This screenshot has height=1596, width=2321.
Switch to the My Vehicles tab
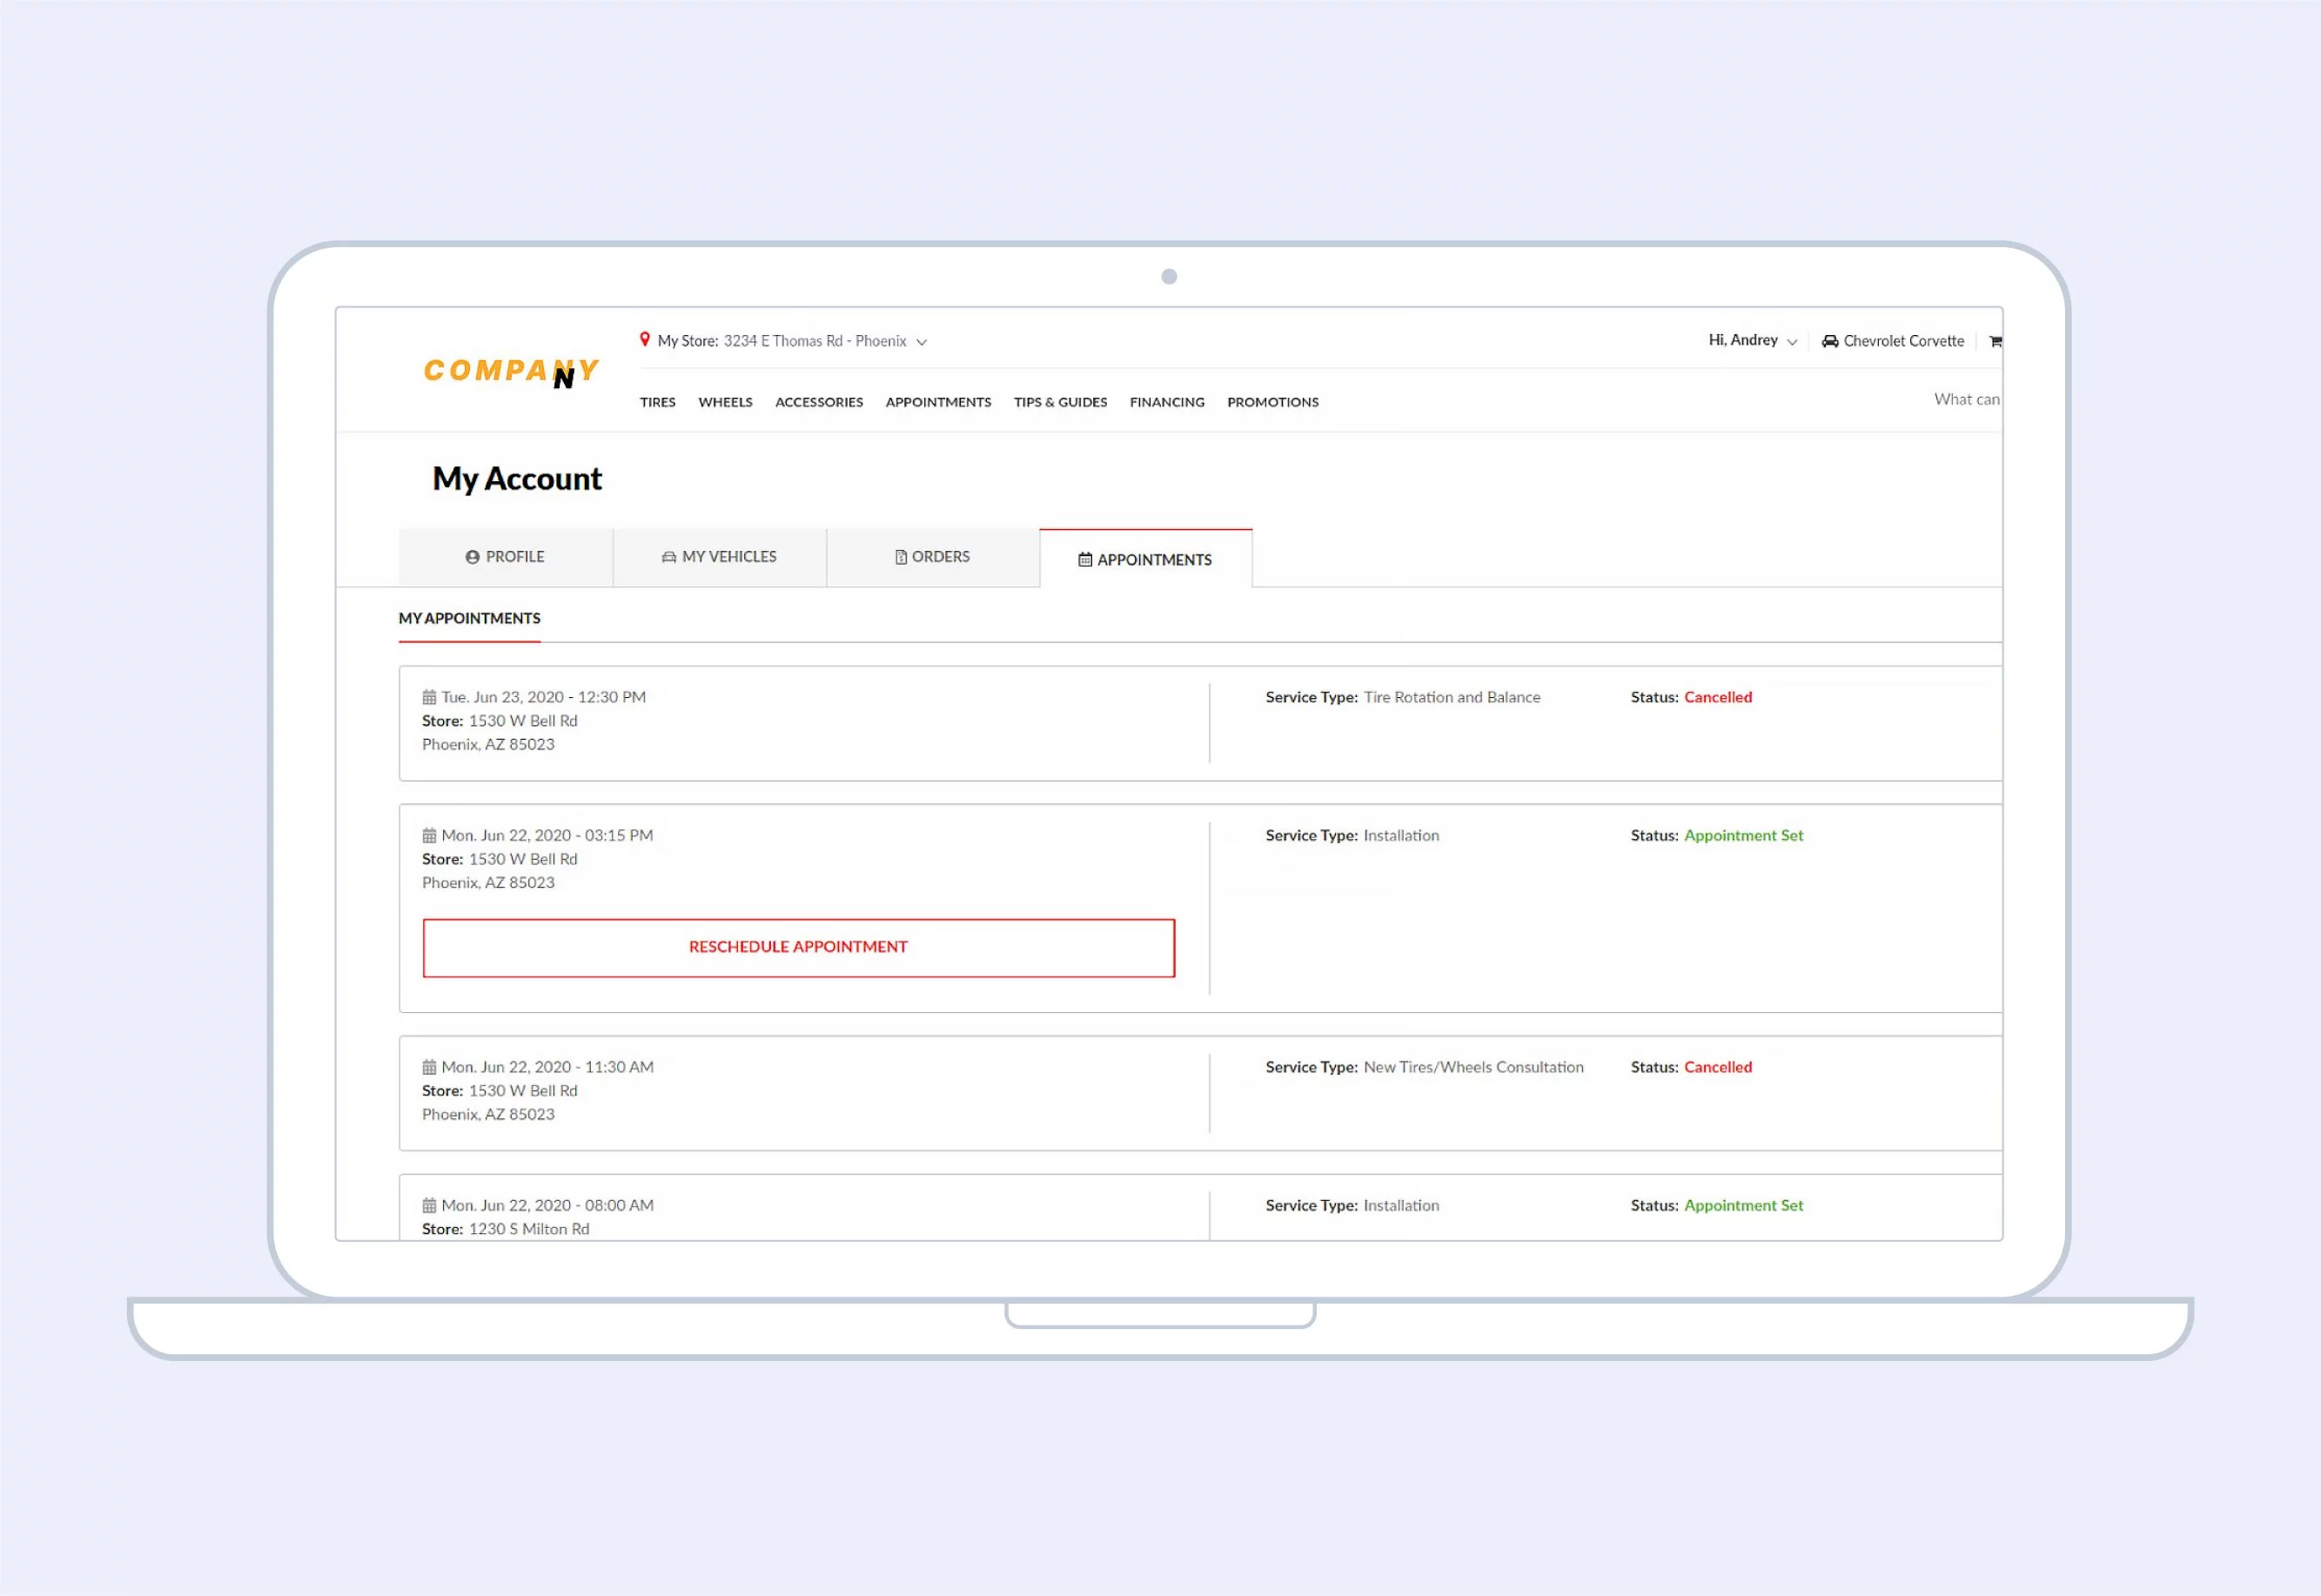[720, 557]
